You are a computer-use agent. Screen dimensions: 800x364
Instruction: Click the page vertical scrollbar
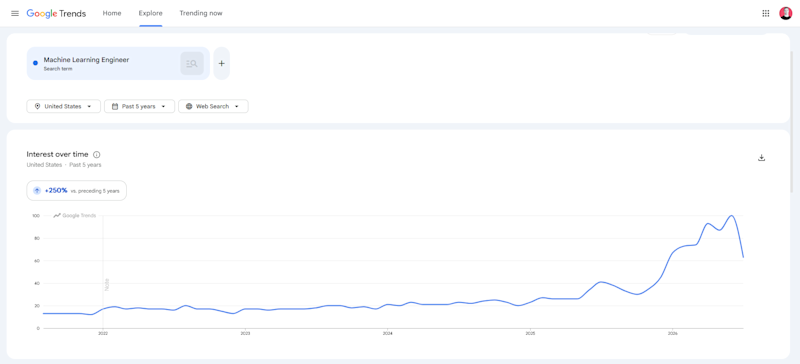pos(793,113)
